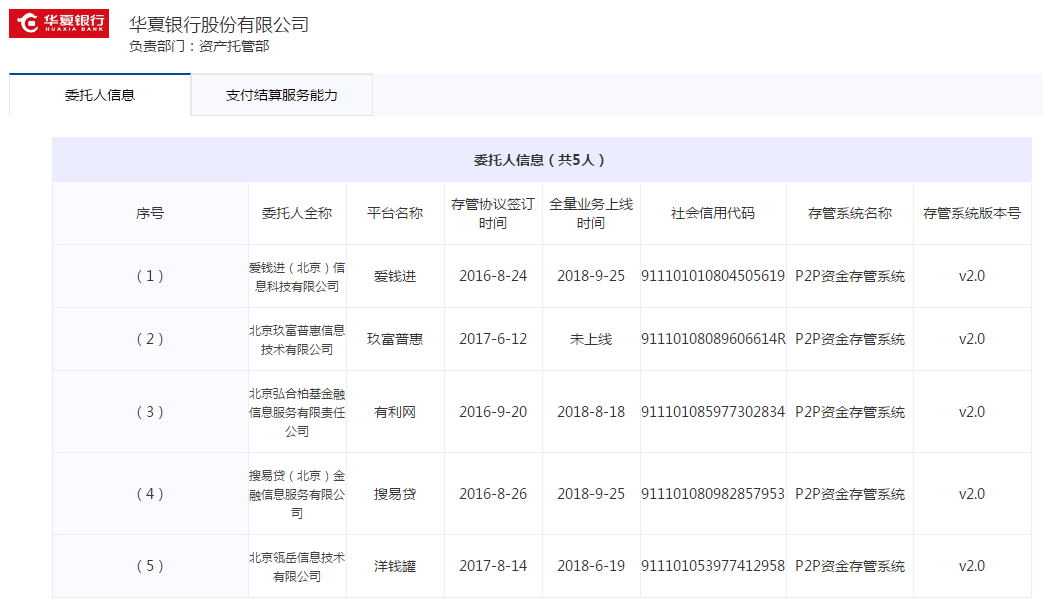Click the date 2017-6-12
1043x607 pixels.
493,339
